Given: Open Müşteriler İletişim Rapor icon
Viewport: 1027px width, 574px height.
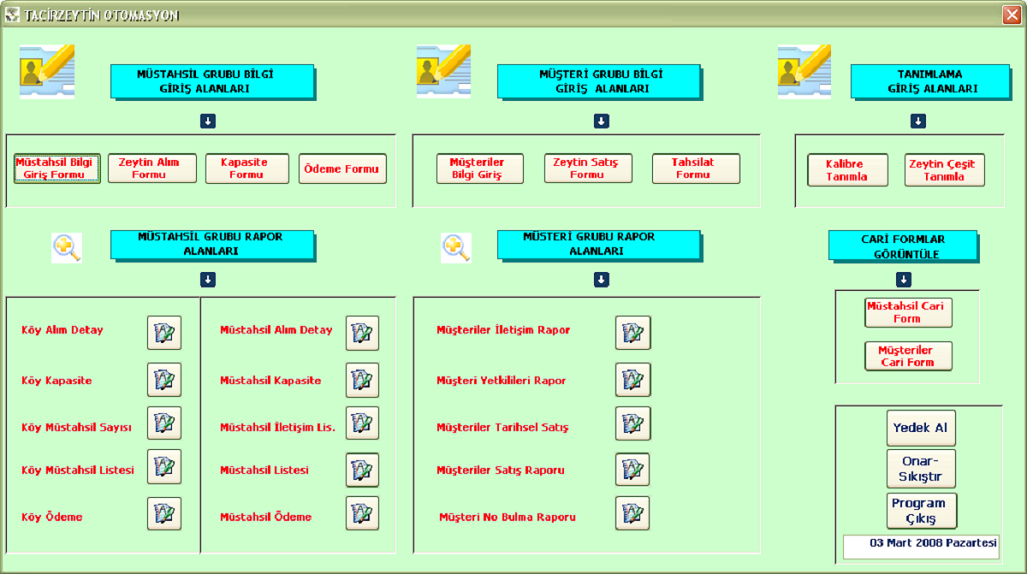Looking at the screenshot, I should pyautogui.click(x=632, y=332).
